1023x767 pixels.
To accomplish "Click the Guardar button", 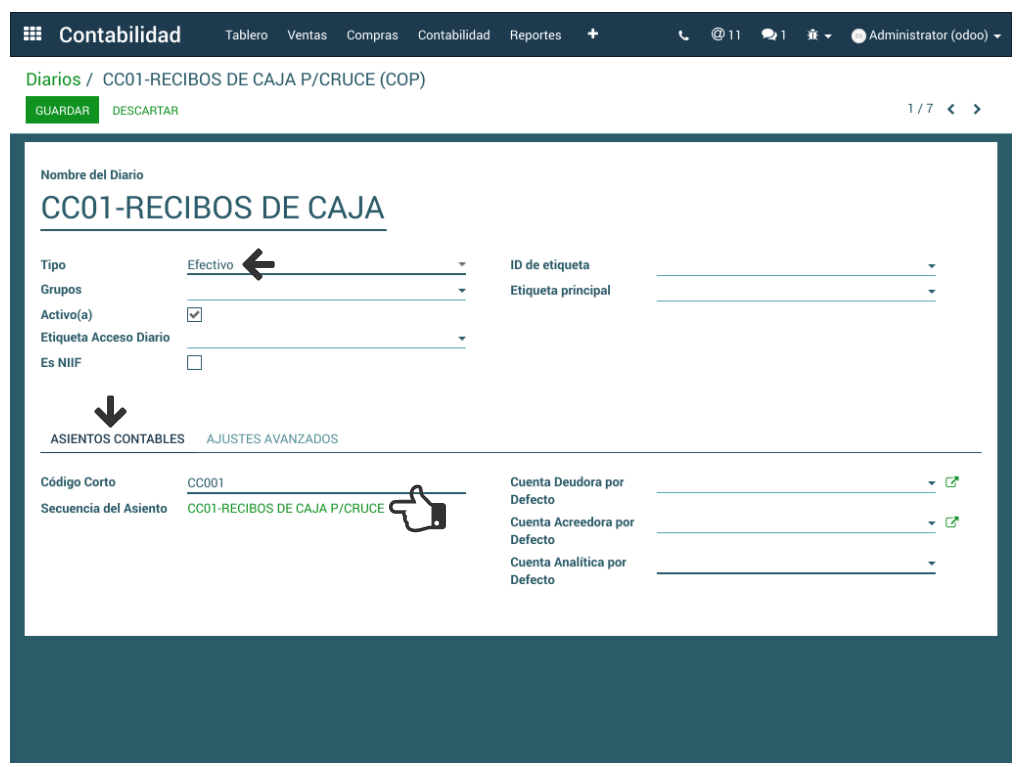I will coord(62,110).
